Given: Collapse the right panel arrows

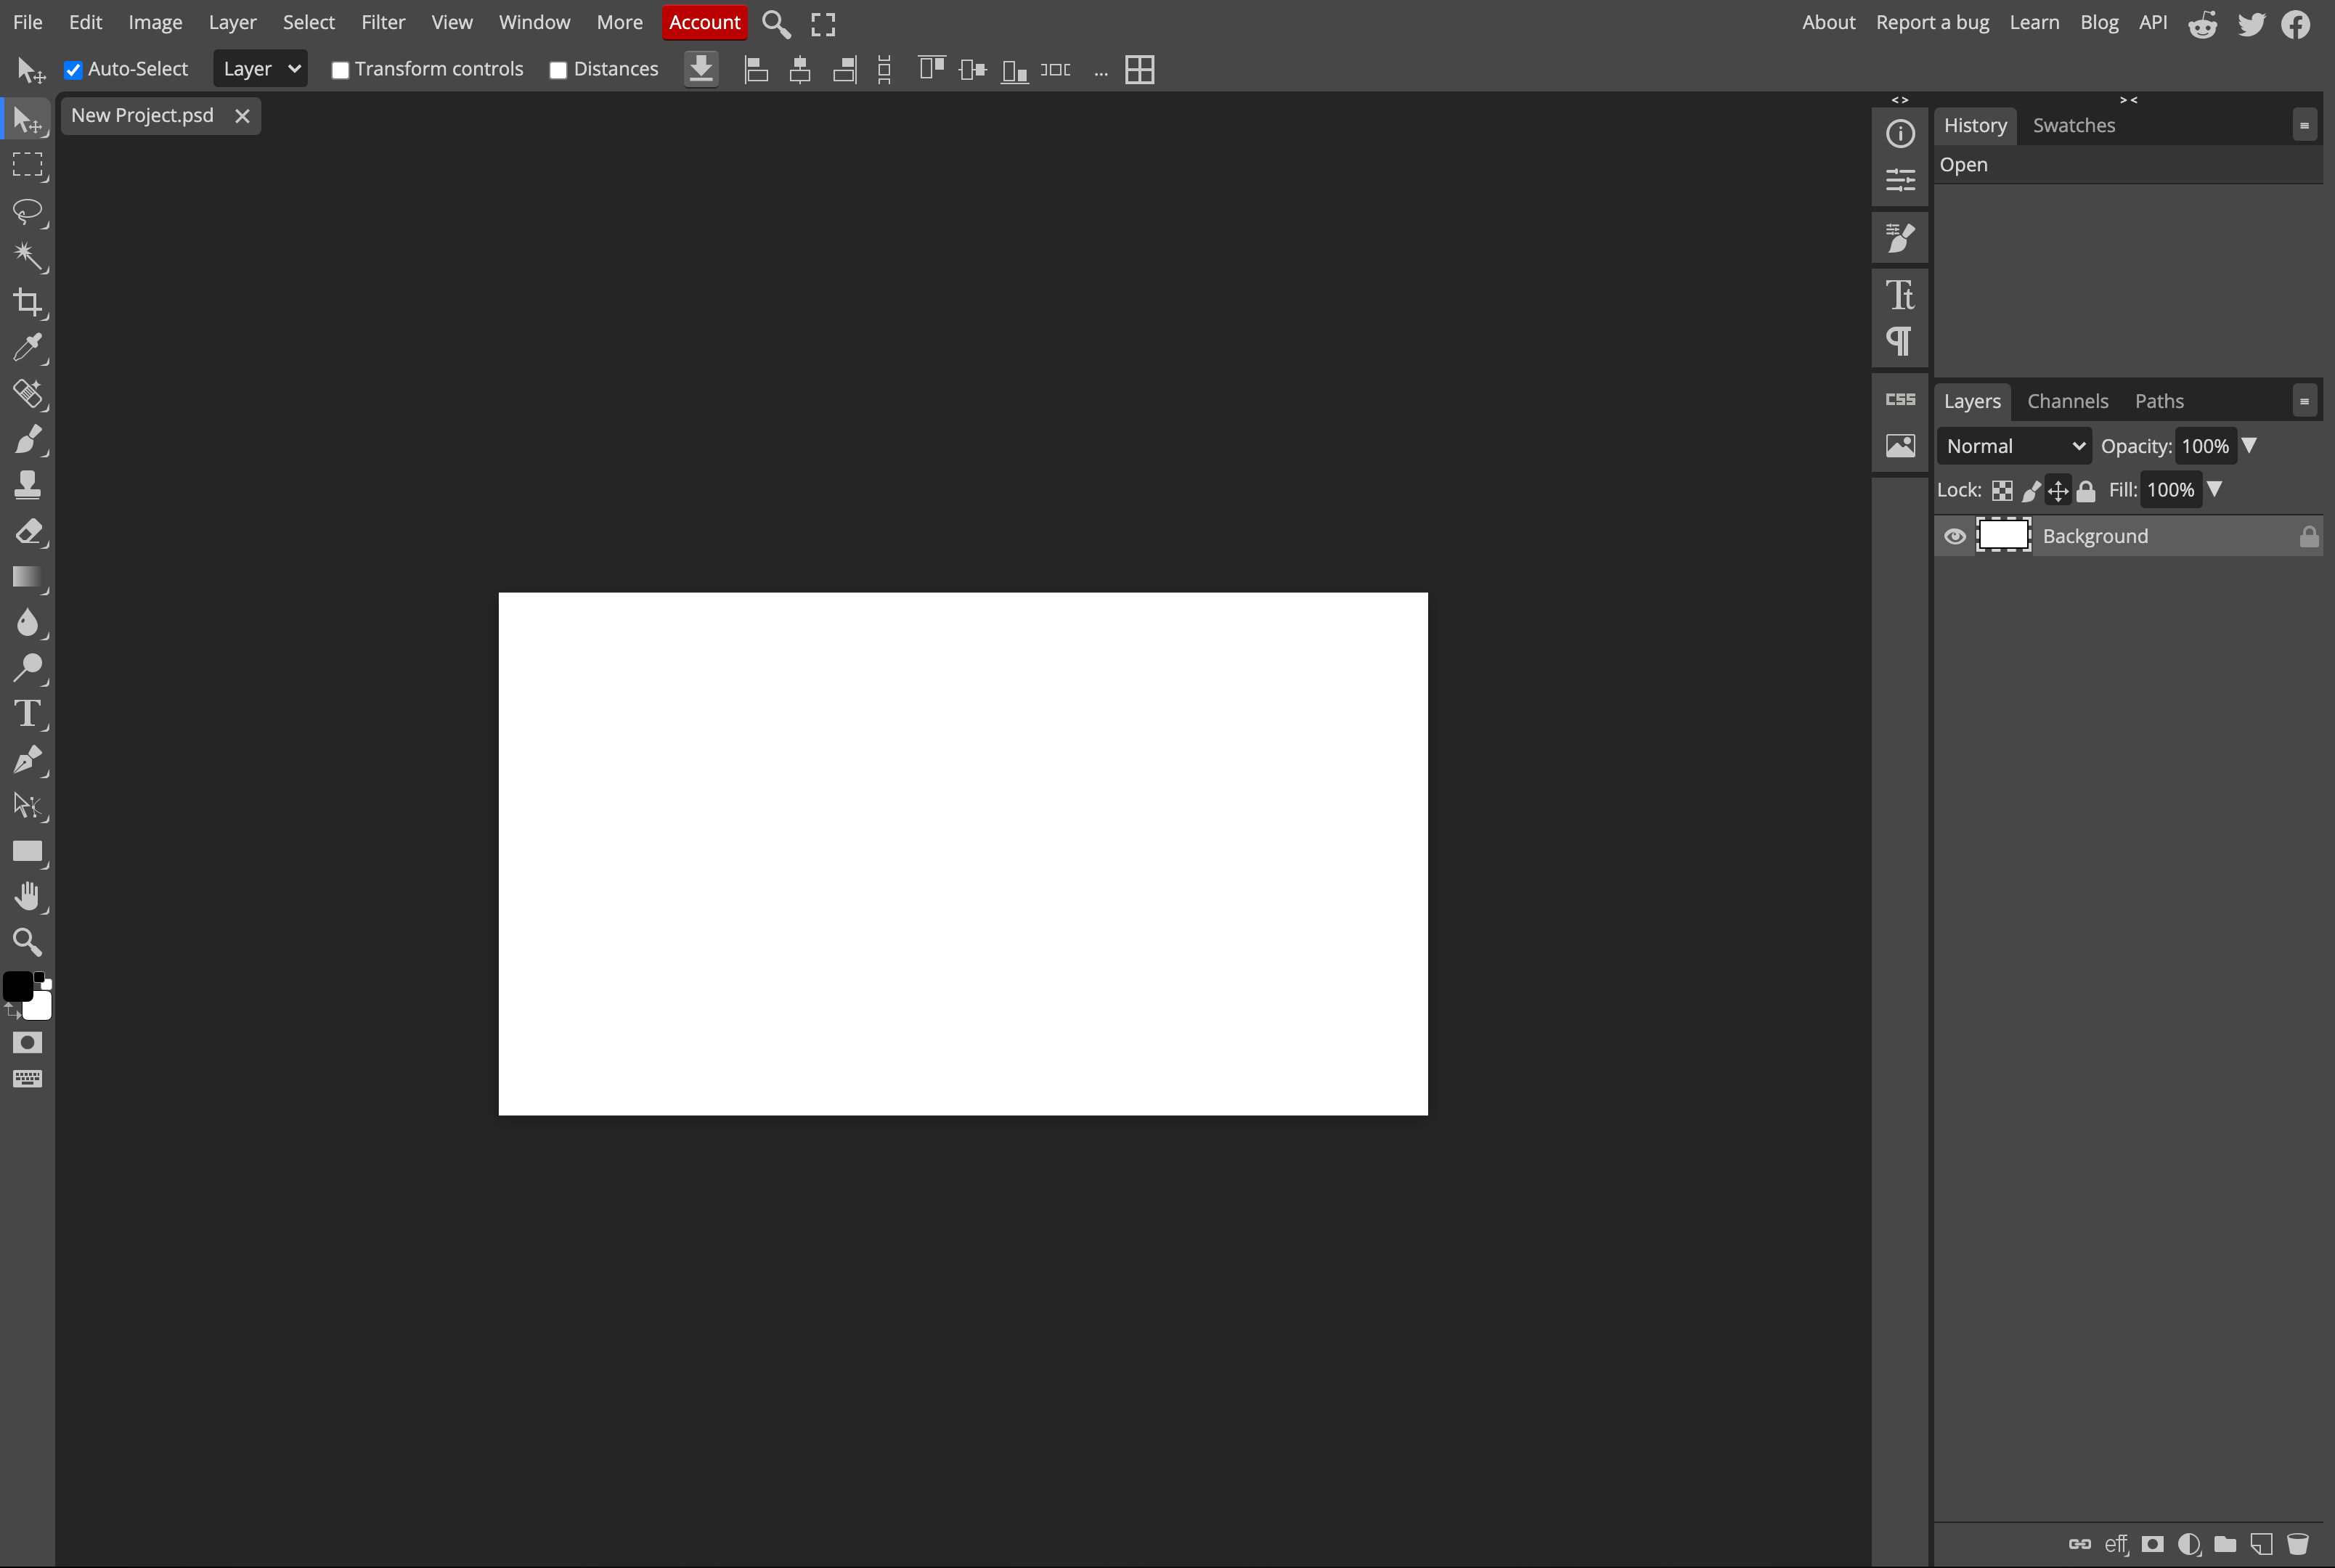Looking at the screenshot, I should click(2128, 100).
